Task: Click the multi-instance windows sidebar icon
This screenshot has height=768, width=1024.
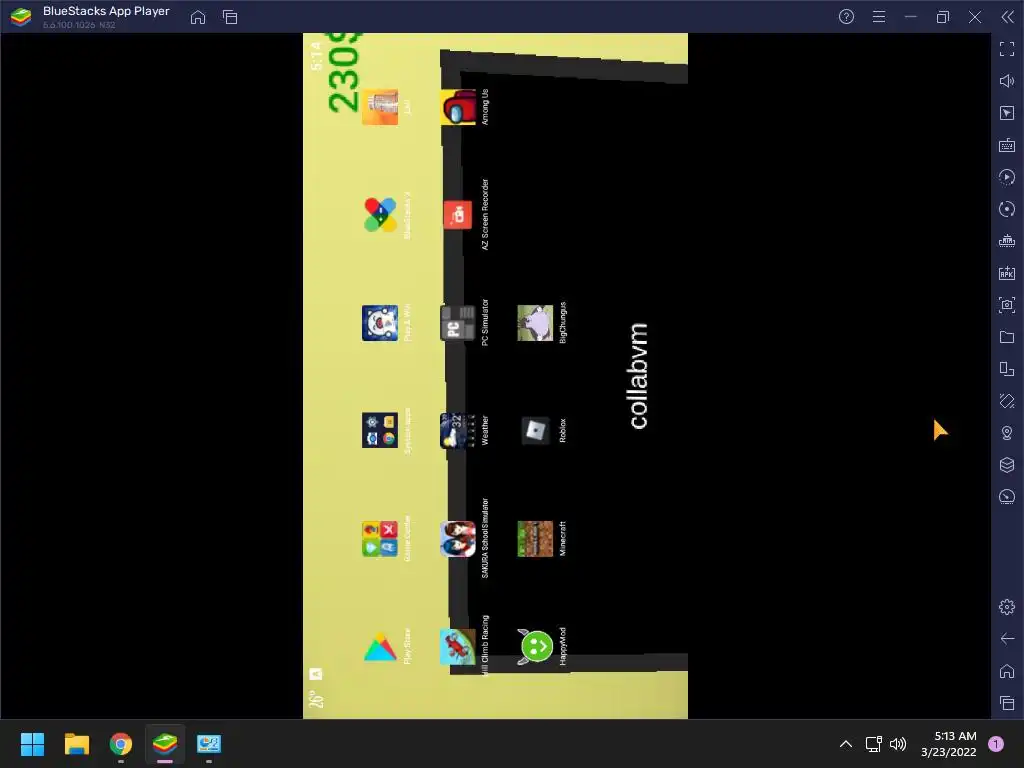Action: (1006, 369)
